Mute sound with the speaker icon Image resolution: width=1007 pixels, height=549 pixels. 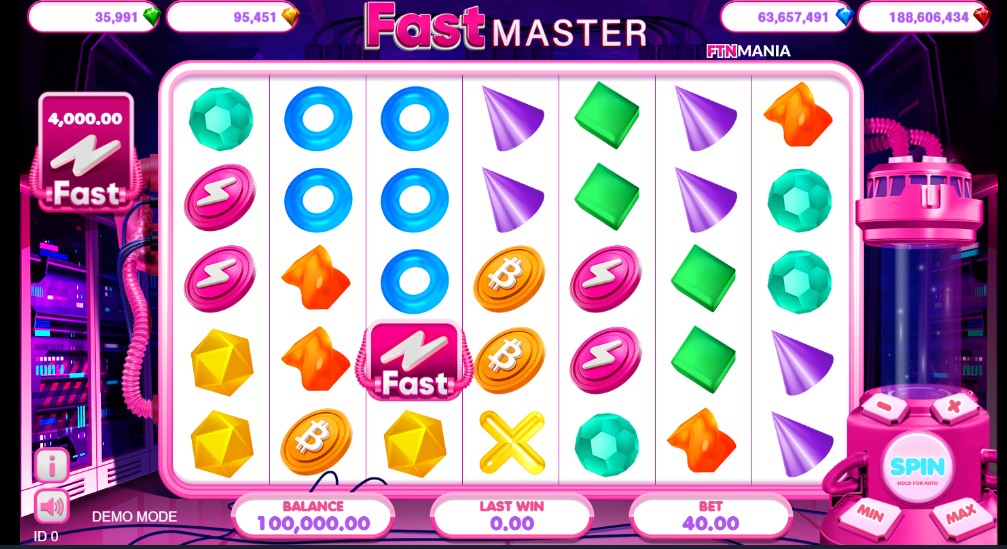click(52, 507)
